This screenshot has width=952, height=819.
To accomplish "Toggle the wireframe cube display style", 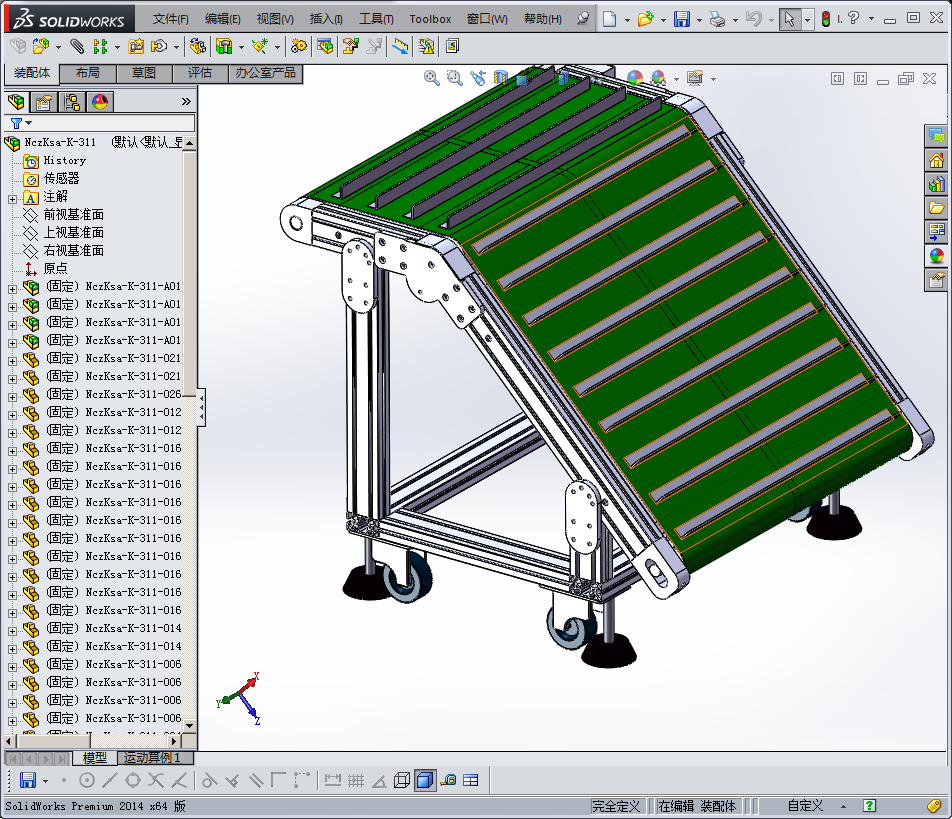I will 402,780.
